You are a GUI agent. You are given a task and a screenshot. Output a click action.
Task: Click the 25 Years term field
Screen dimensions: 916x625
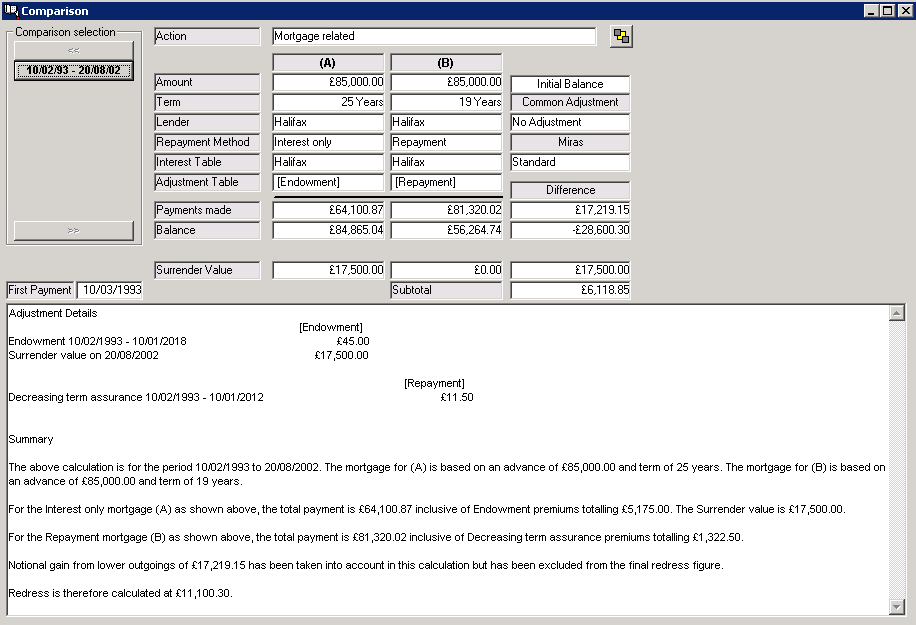(x=328, y=102)
